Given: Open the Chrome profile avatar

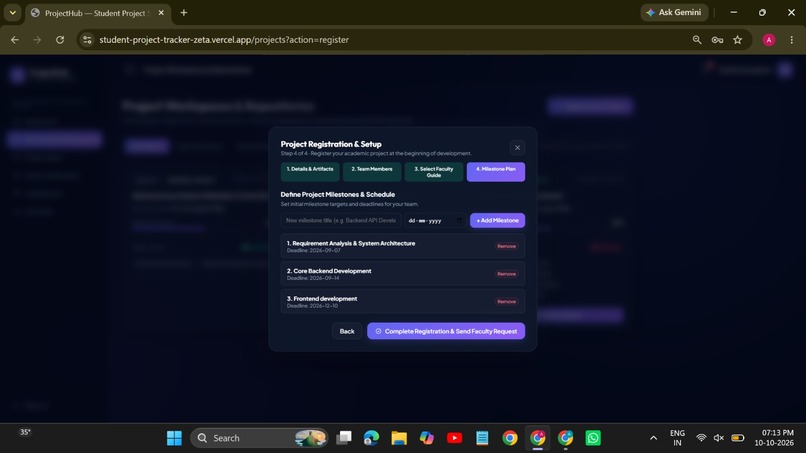Looking at the screenshot, I should [768, 40].
